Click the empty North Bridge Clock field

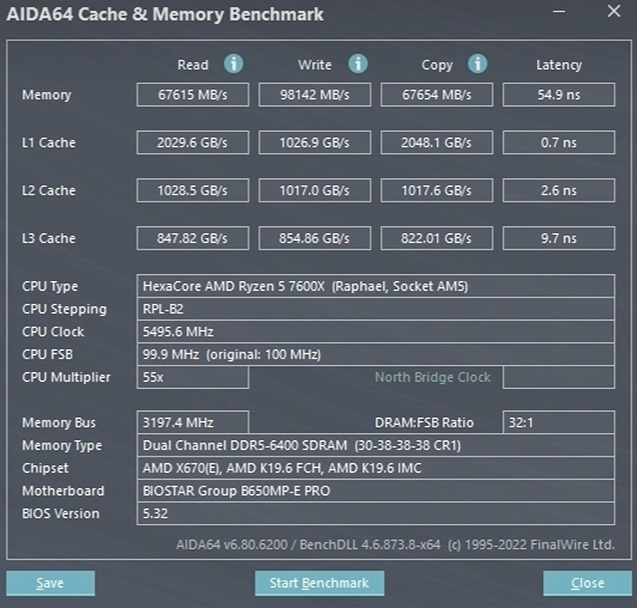coord(559,377)
